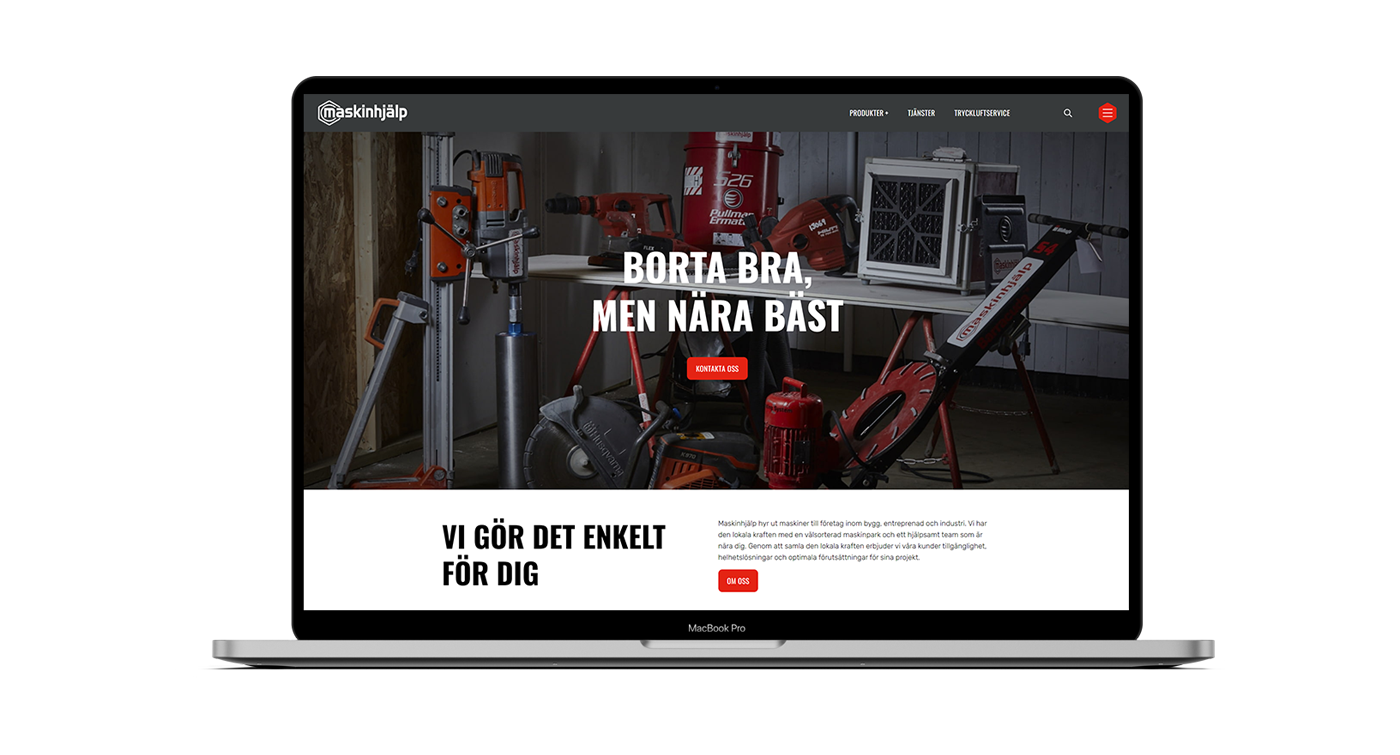Screen dimensions: 1400x755
Task: Select Tryckluftservice in the navigation
Action: pyautogui.click(x=981, y=113)
